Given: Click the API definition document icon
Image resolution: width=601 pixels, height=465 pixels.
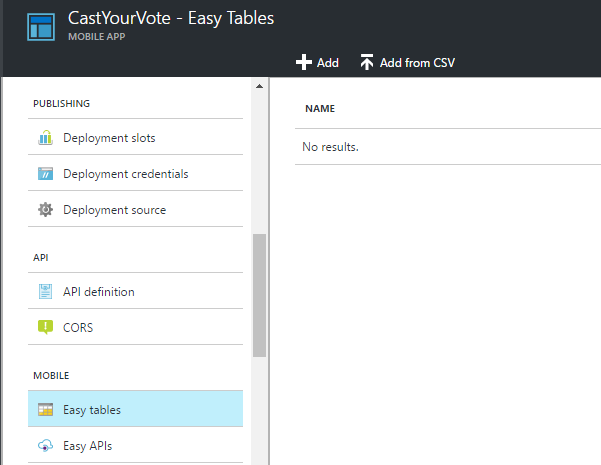Looking at the screenshot, I should click(45, 291).
